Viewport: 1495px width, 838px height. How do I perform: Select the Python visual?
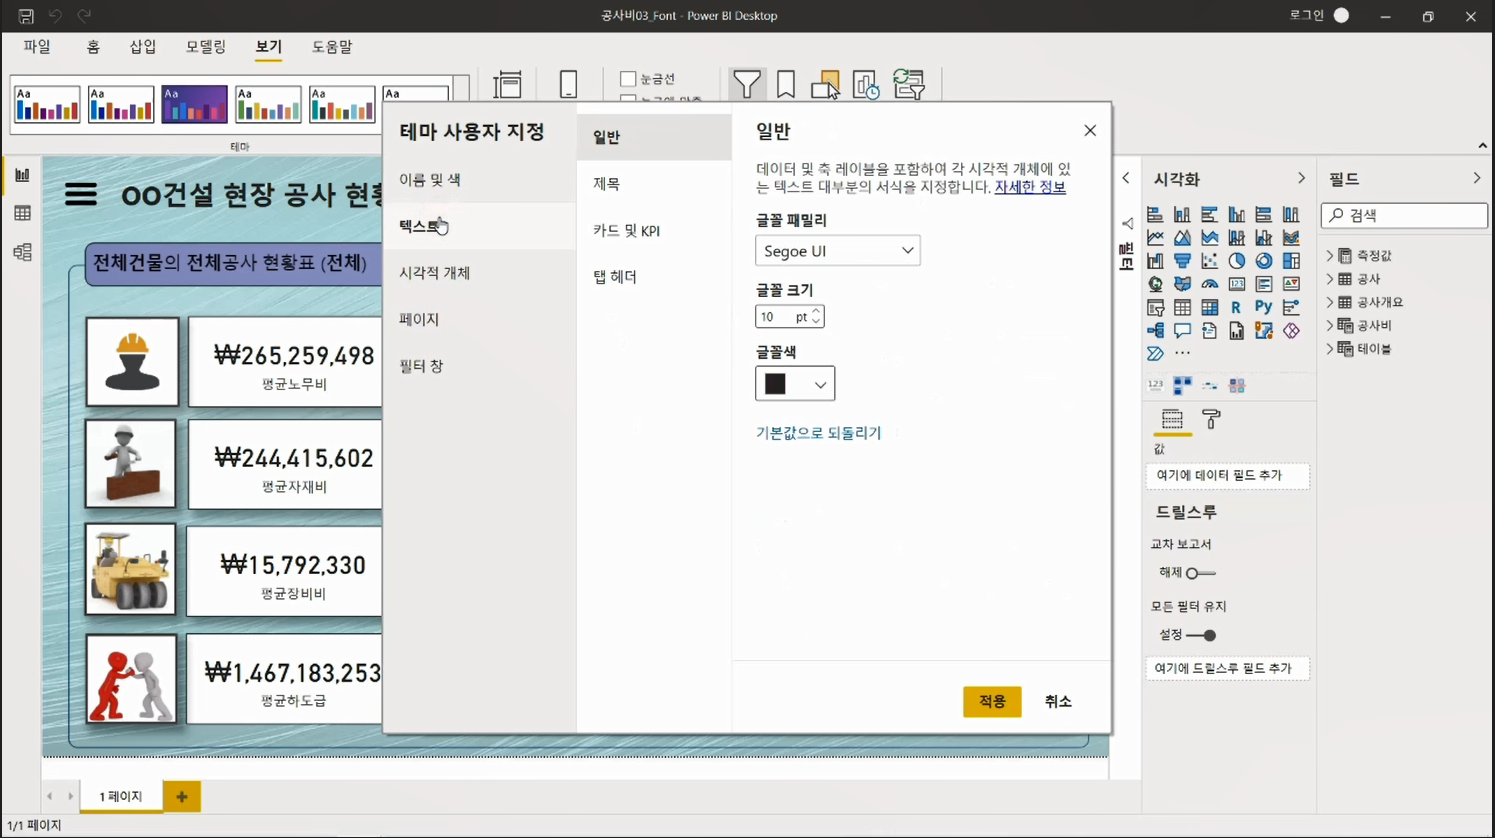[1264, 307]
